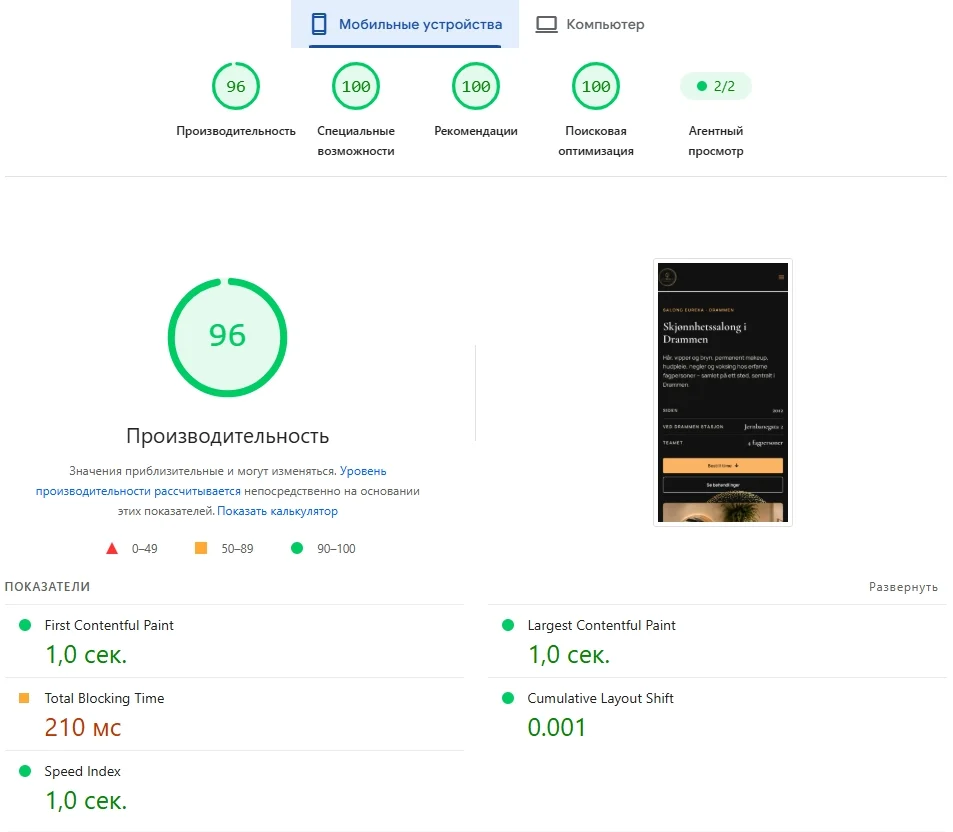Click the Агентный просмотр label
This screenshot has width=953, height=832.
[x=715, y=140]
